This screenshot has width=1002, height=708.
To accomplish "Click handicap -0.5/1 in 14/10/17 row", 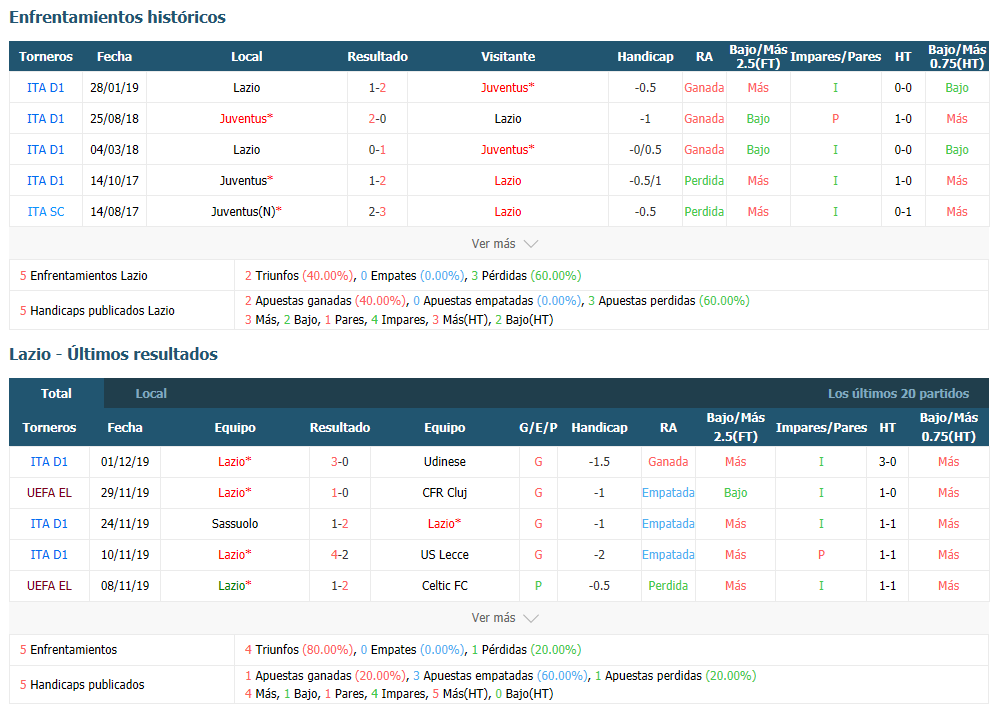I will (x=645, y=181).
